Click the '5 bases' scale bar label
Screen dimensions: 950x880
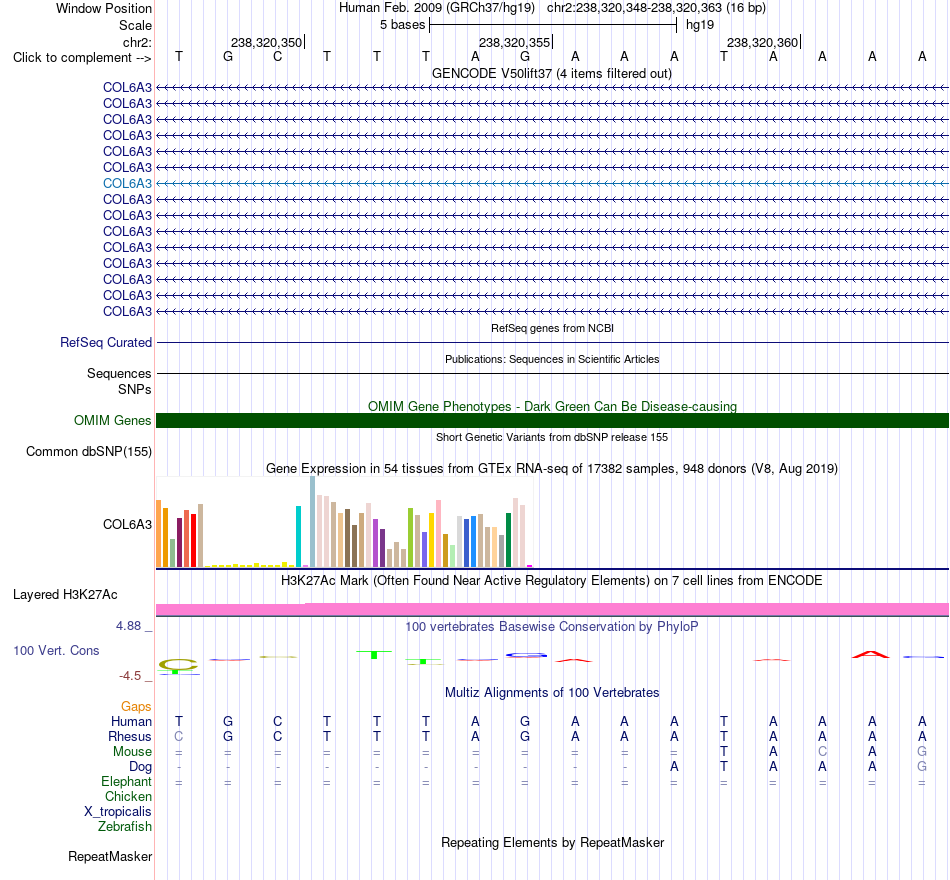[x=402, y=25]
